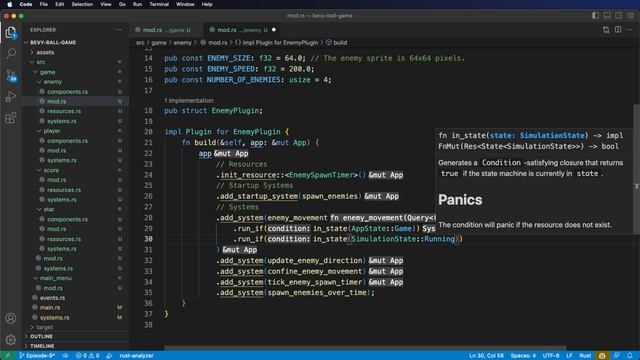Screen dimensions: 640x360
Task: Click the feedback icon in status bar
Action: coord(616,356)
